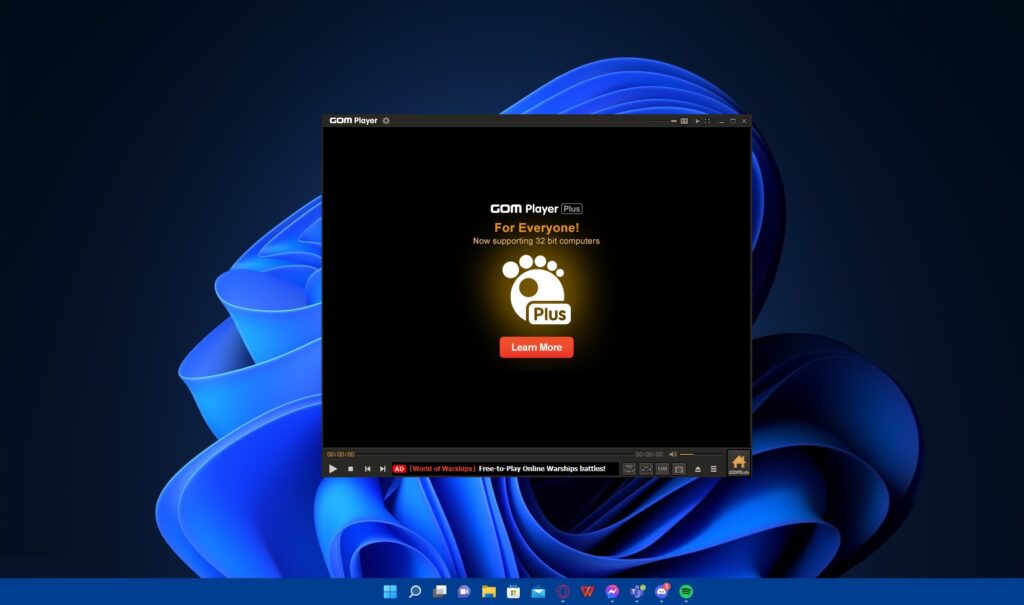Maximize the GOM Player window
Viewport: 1024px width, 605px height.
pyautogui.click(x=733, y=121)
